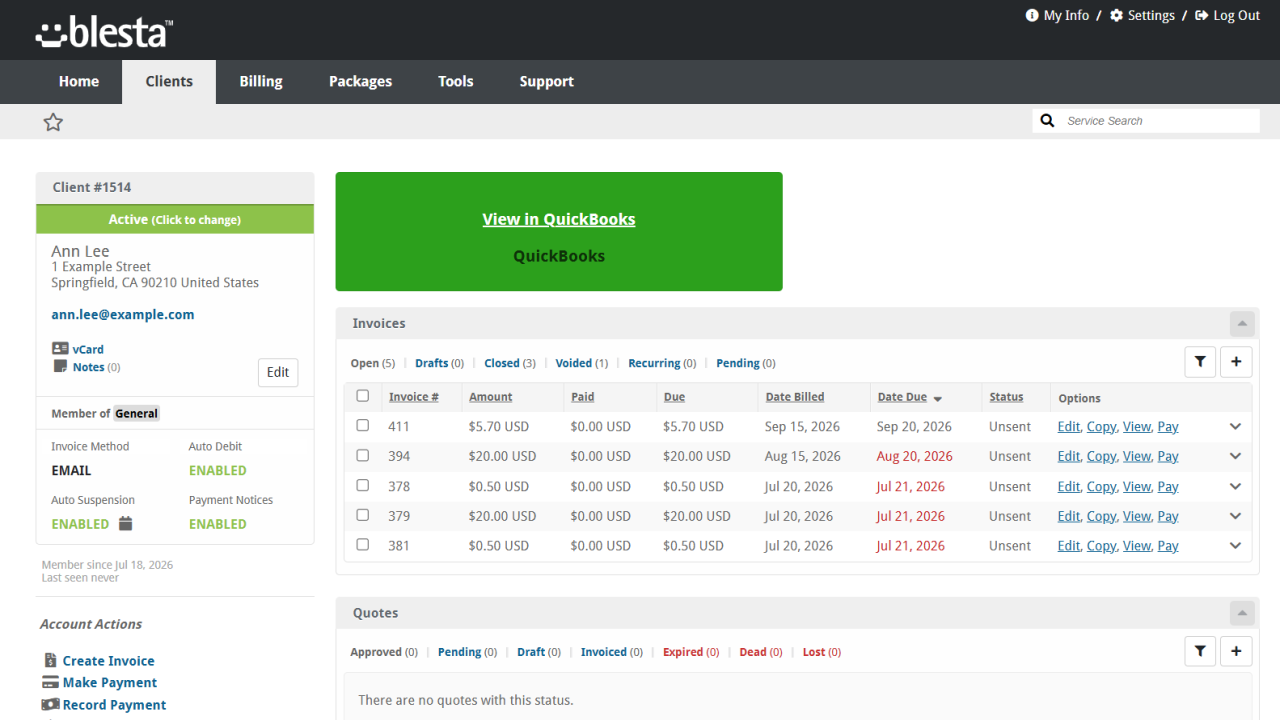Image resolution: width=1280 pixels, height=720 pixels.
Task: Click the General client group label
Action: tap(136, 413)
